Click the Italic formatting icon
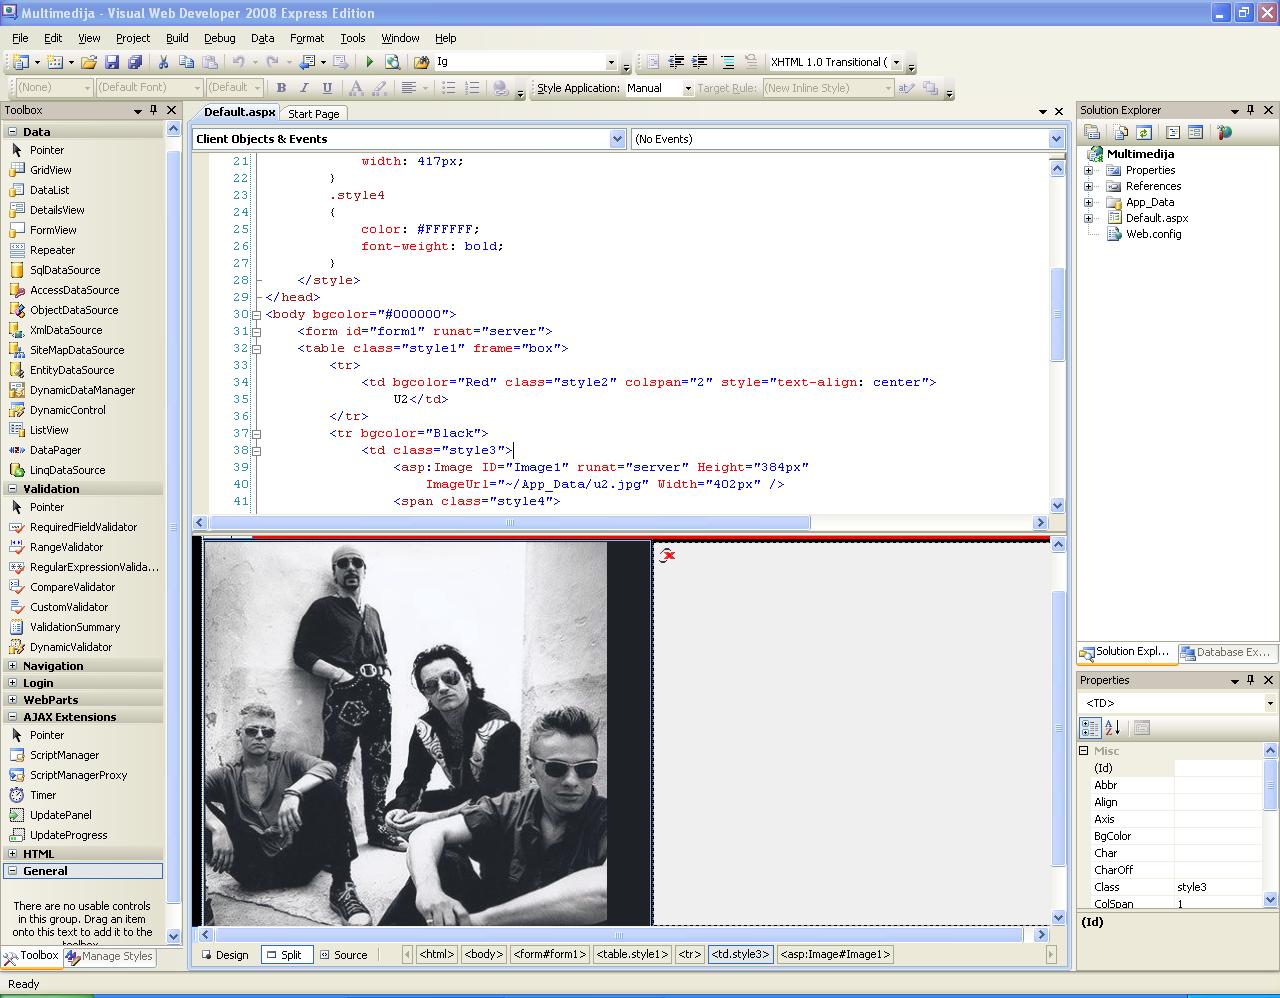The height and width of the screenshot is (998, 1280). coord(303,88)
